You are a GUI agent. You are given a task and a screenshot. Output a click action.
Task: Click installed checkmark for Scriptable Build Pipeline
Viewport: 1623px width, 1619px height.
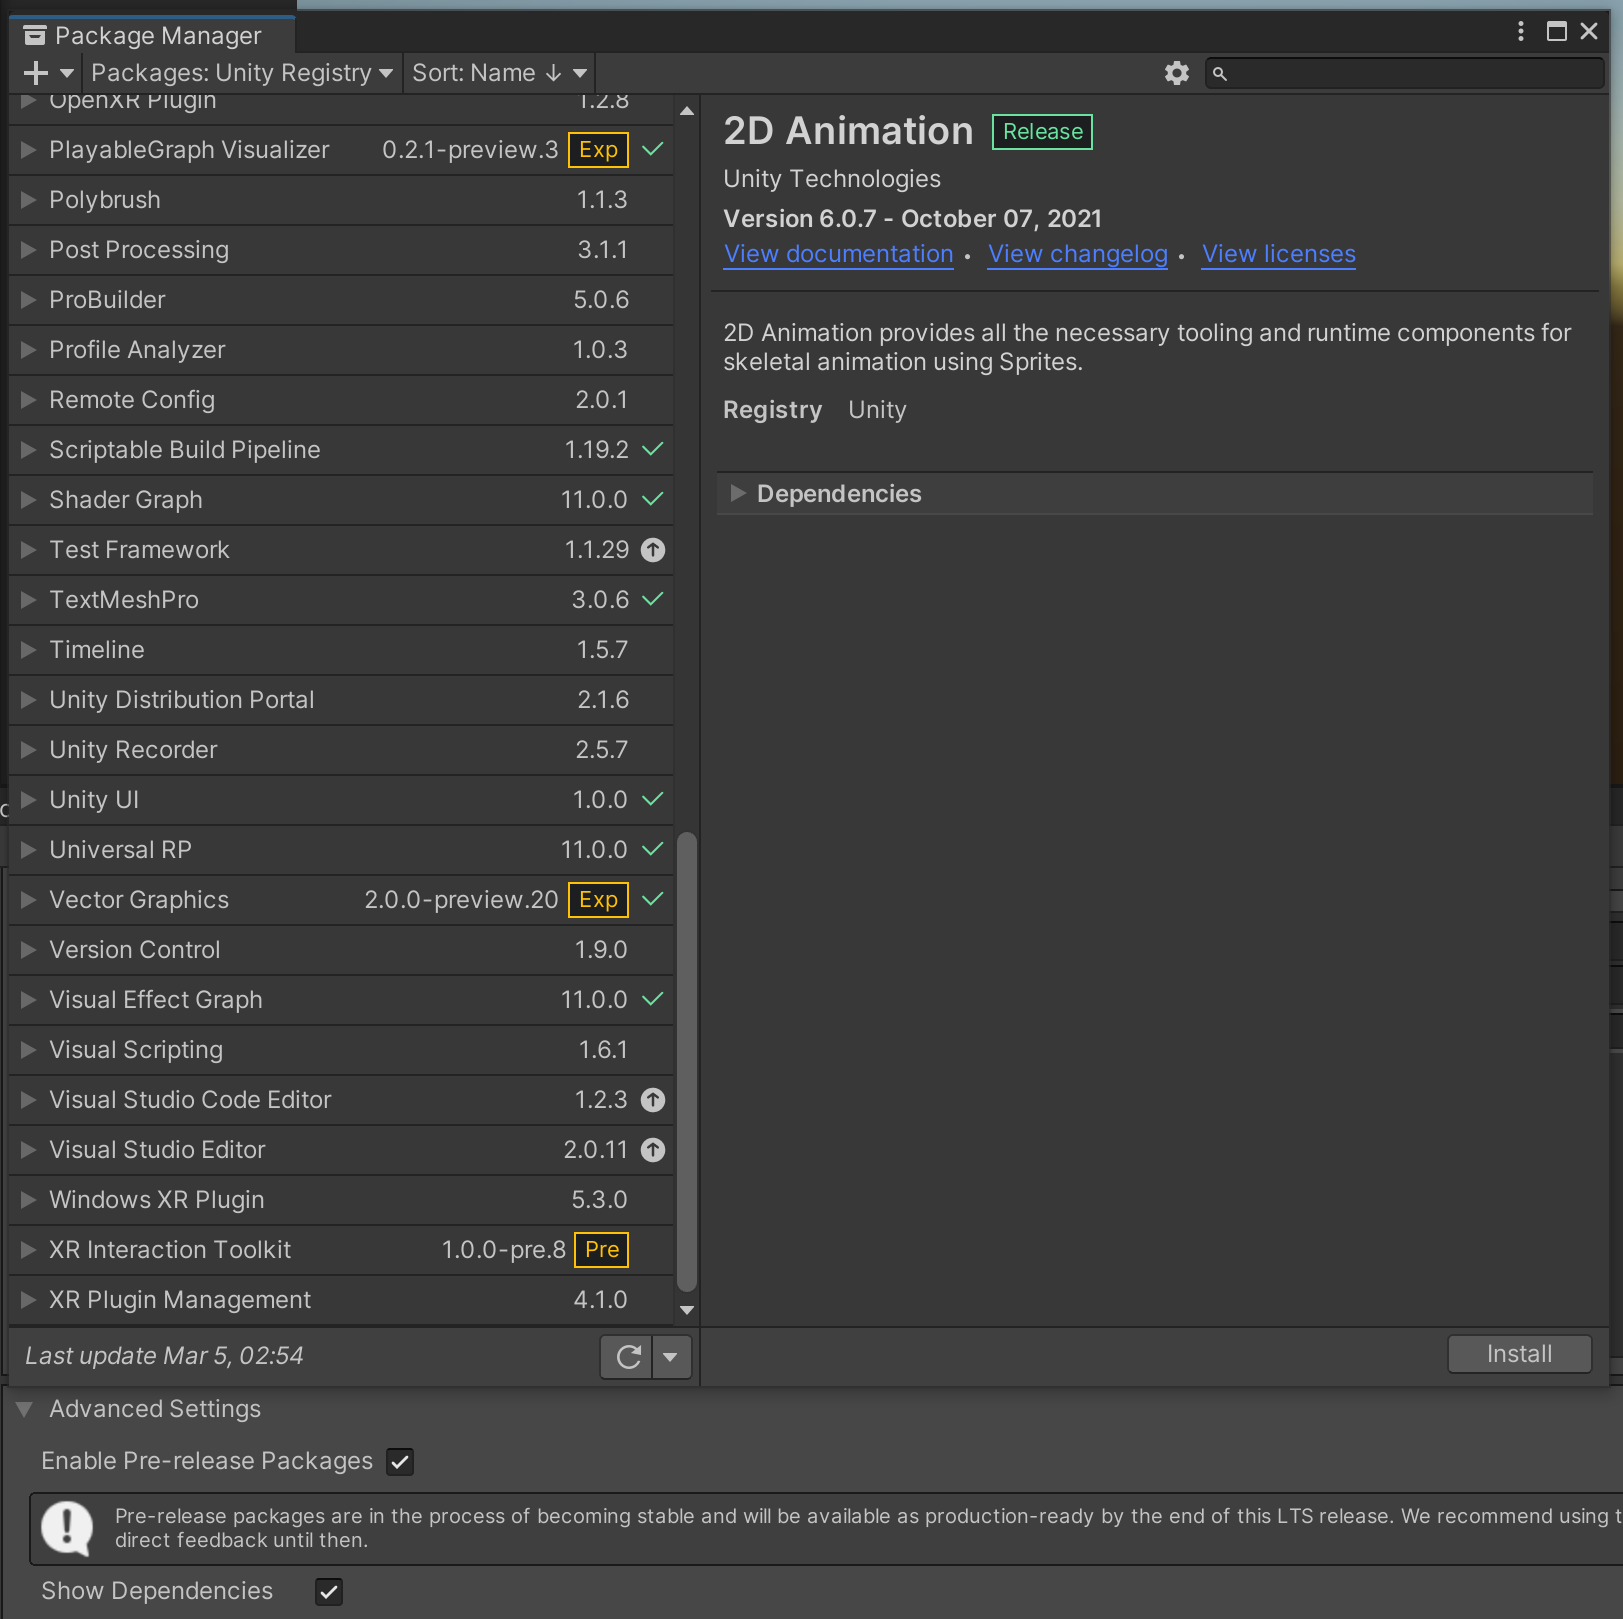point(653,449)
